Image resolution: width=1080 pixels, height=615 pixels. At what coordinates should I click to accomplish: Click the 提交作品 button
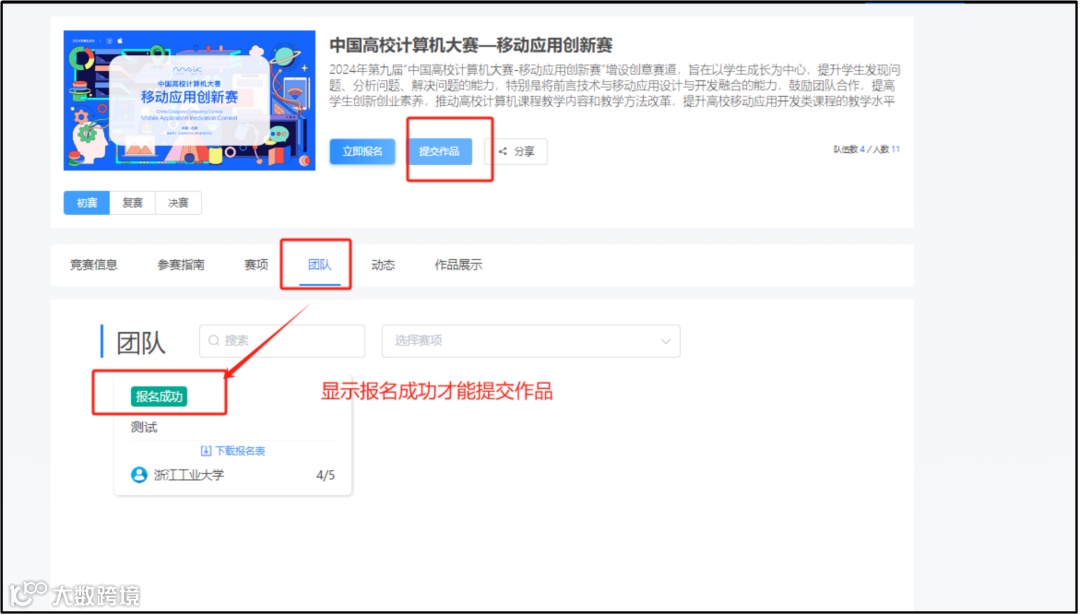click(x=439, y=152)
